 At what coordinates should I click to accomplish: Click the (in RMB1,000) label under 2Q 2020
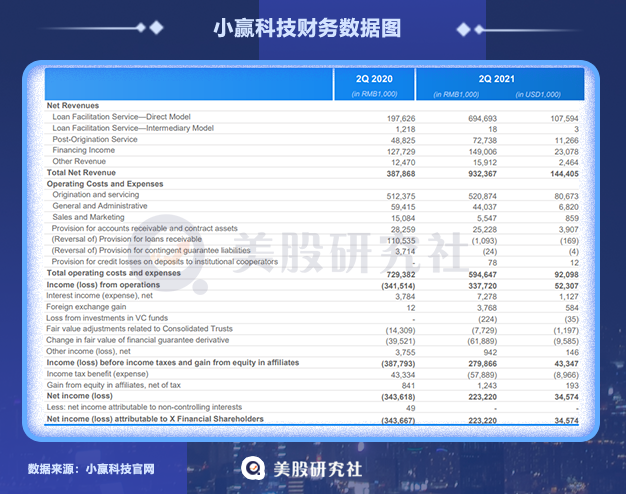[x=374, y=94]
